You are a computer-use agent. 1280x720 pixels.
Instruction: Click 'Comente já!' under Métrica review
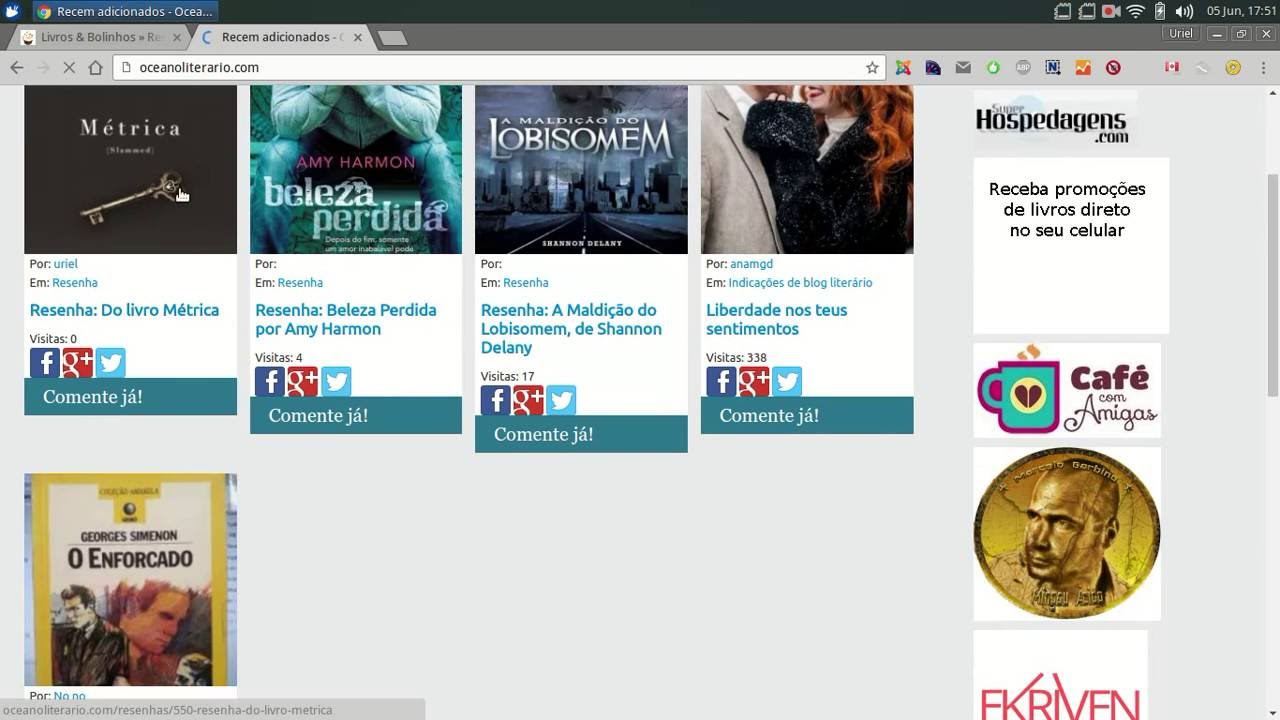130,396
